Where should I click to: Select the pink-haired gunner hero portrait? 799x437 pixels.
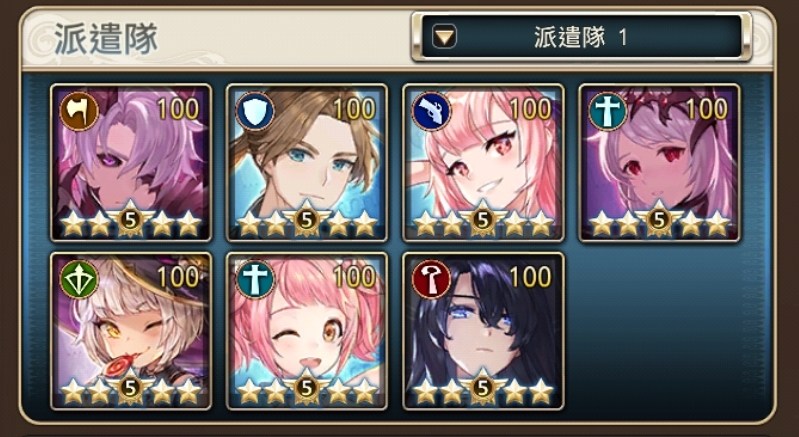click(x=483, y=162)
